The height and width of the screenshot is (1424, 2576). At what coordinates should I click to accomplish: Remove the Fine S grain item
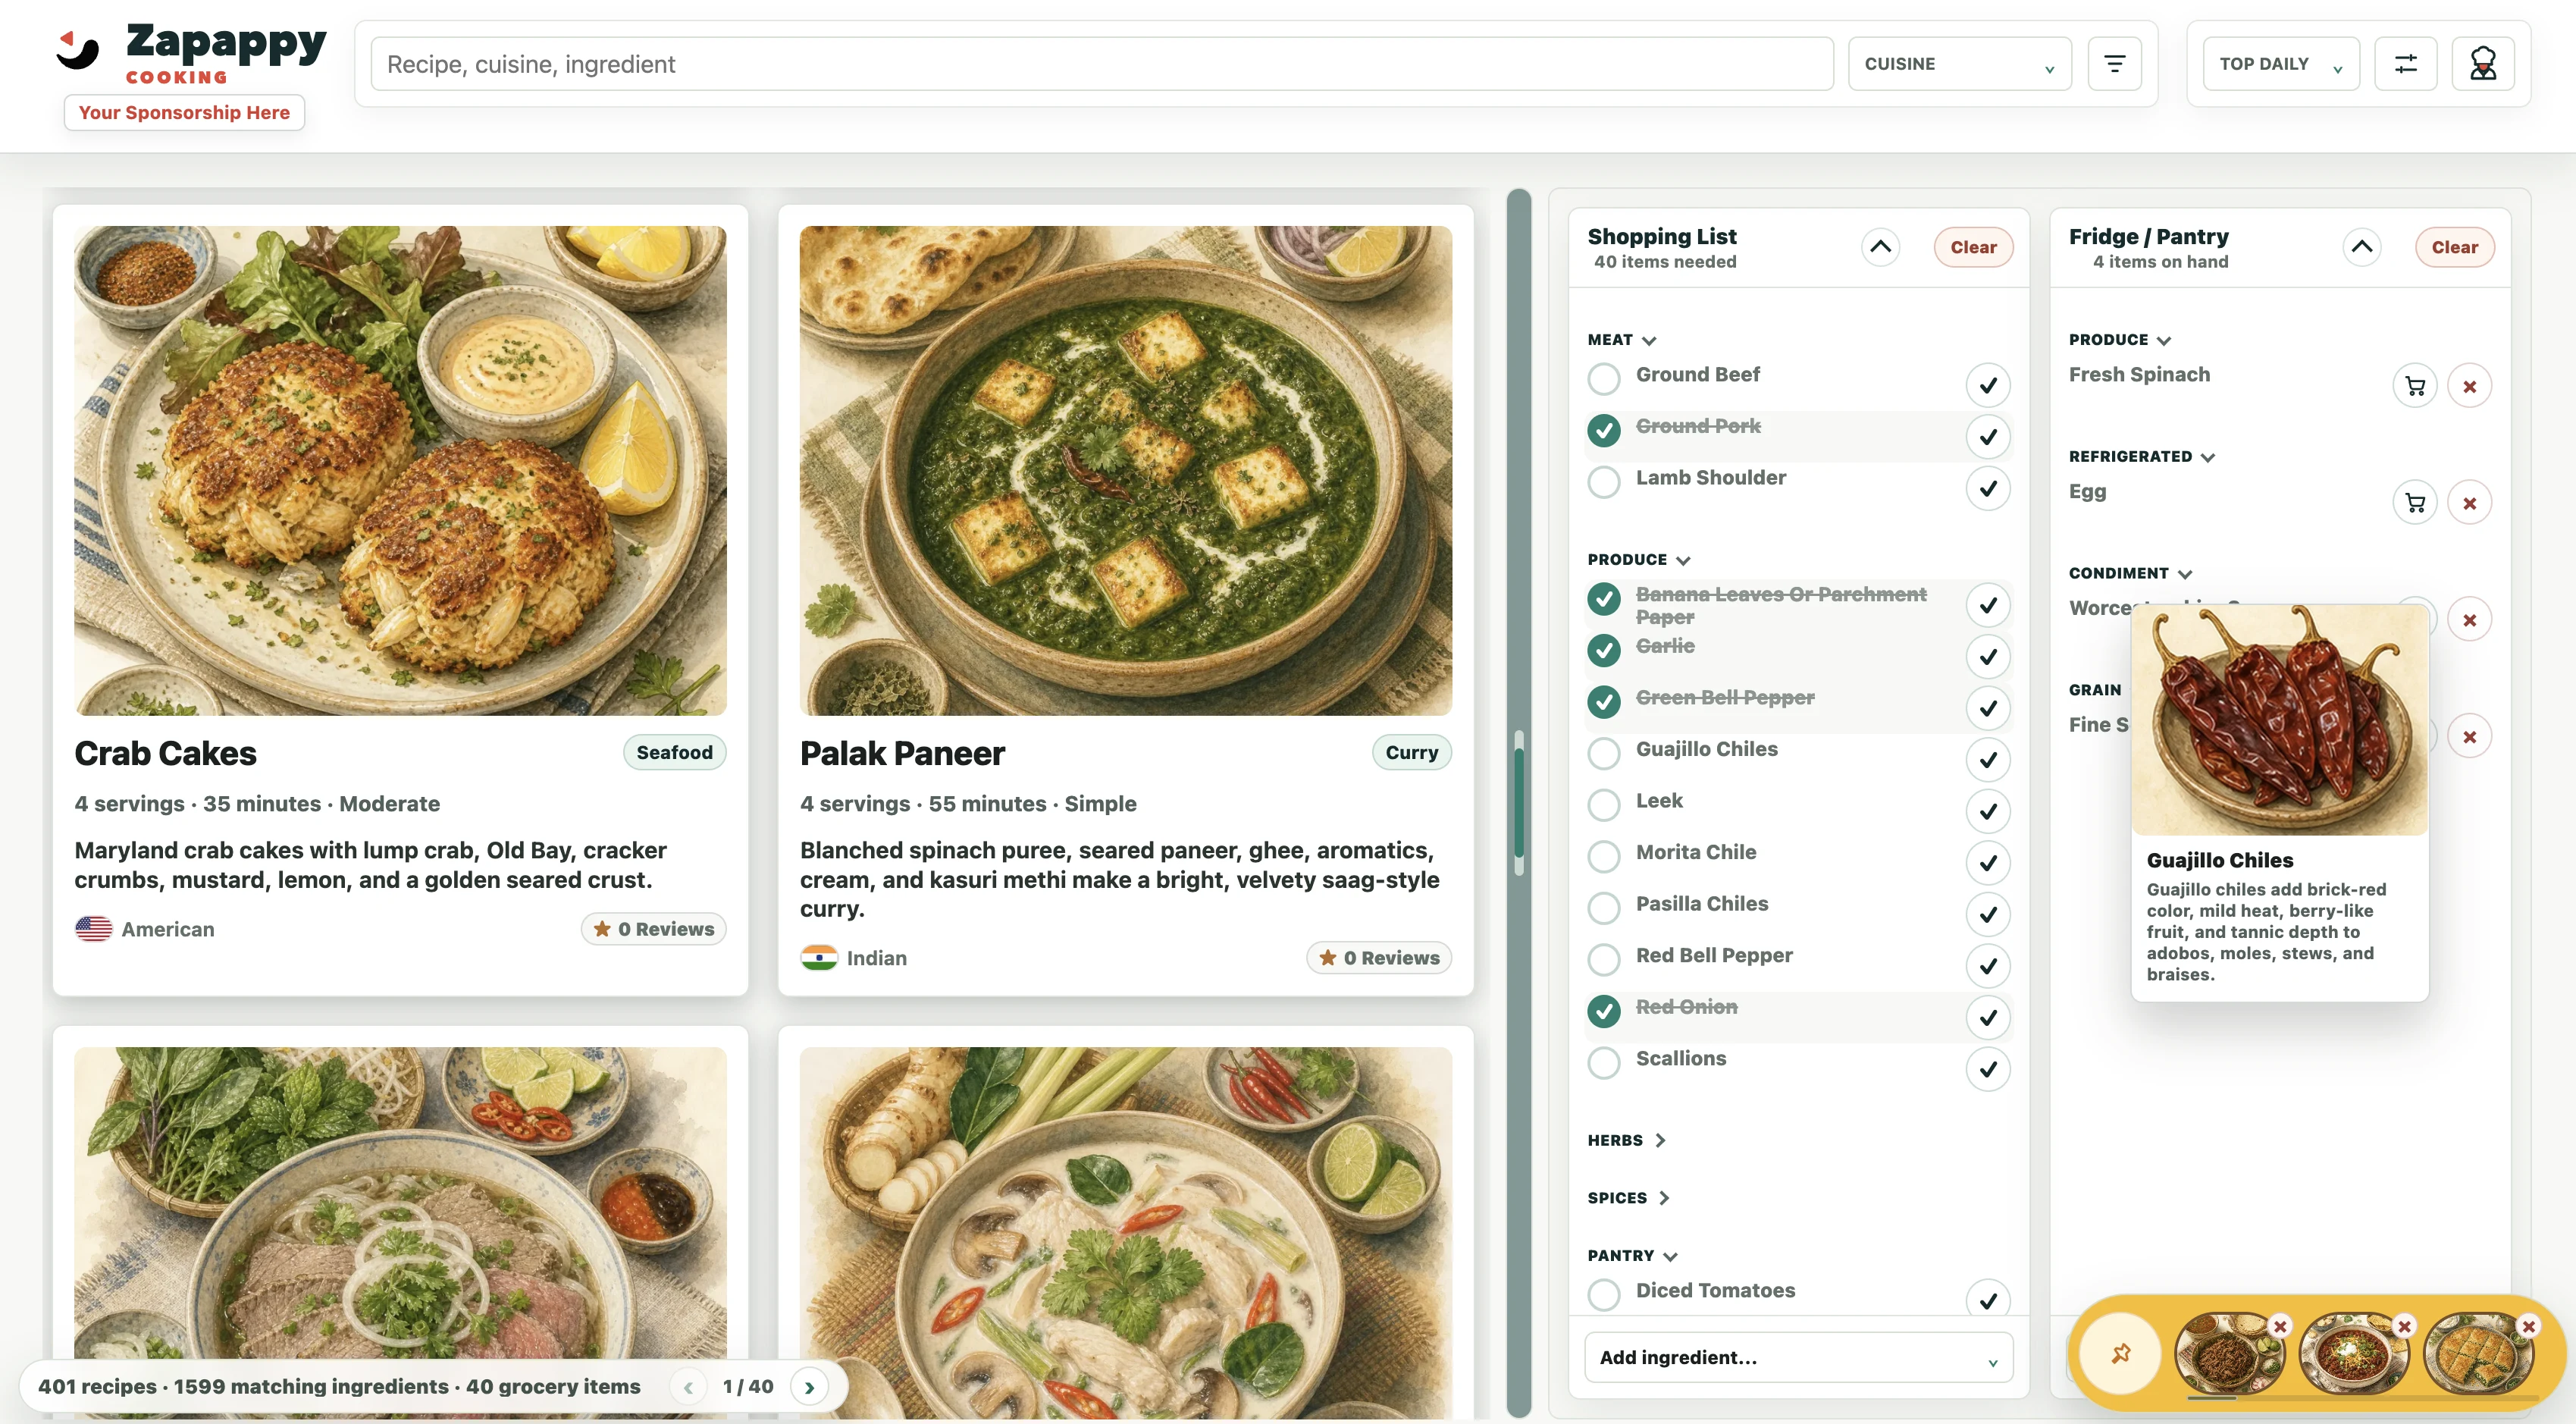(x=2469, y=737)
